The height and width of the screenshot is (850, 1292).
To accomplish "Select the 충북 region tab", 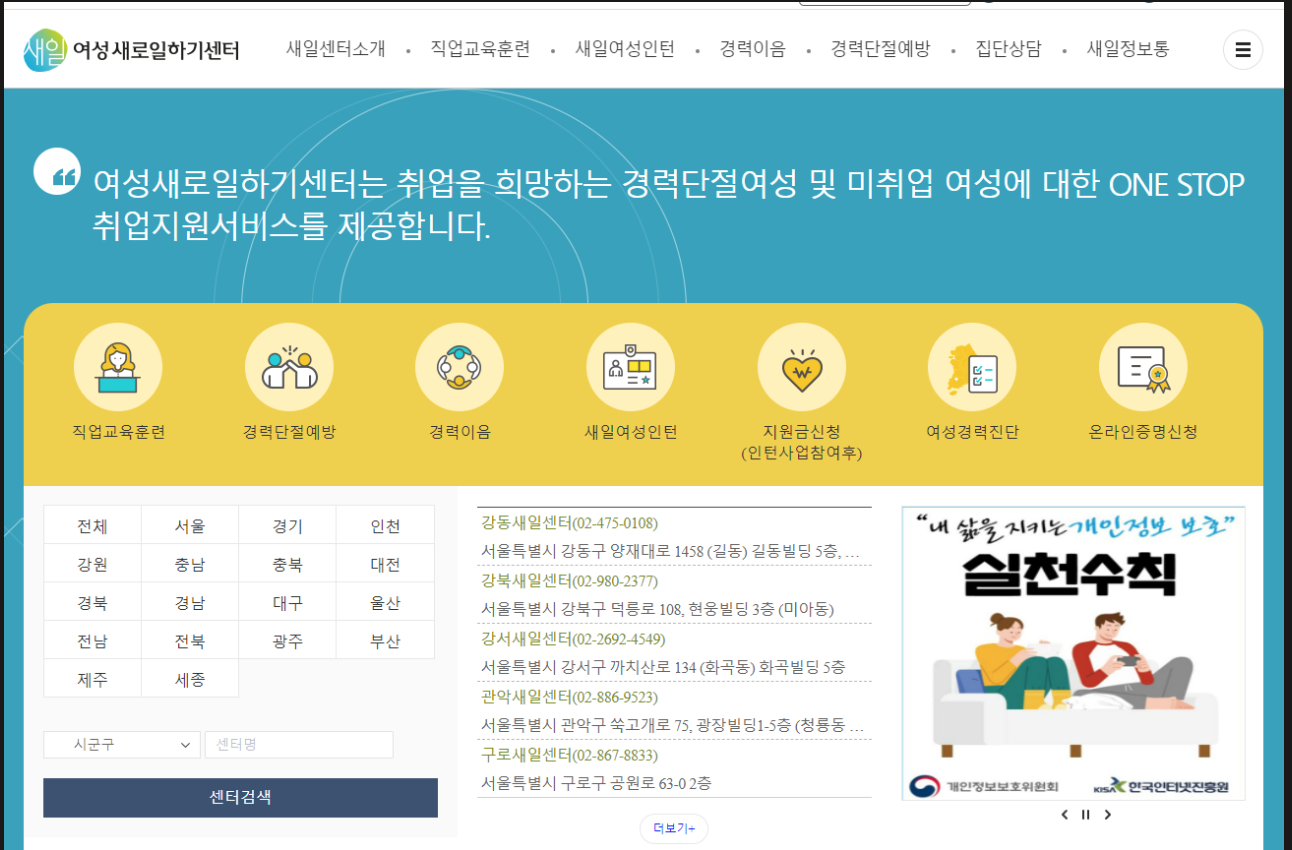I will pos(287,564).
